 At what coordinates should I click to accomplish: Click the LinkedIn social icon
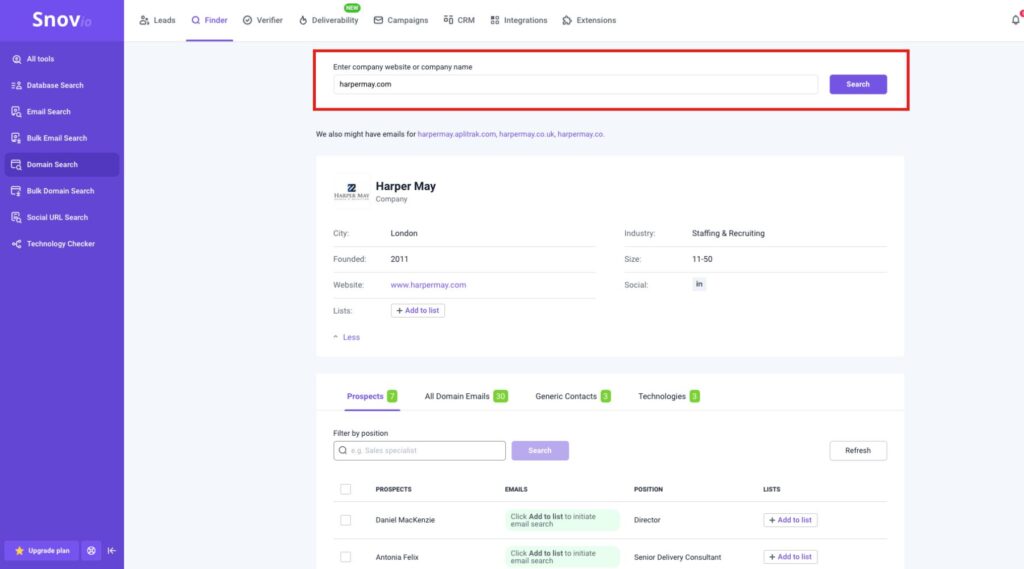point(699,284)
